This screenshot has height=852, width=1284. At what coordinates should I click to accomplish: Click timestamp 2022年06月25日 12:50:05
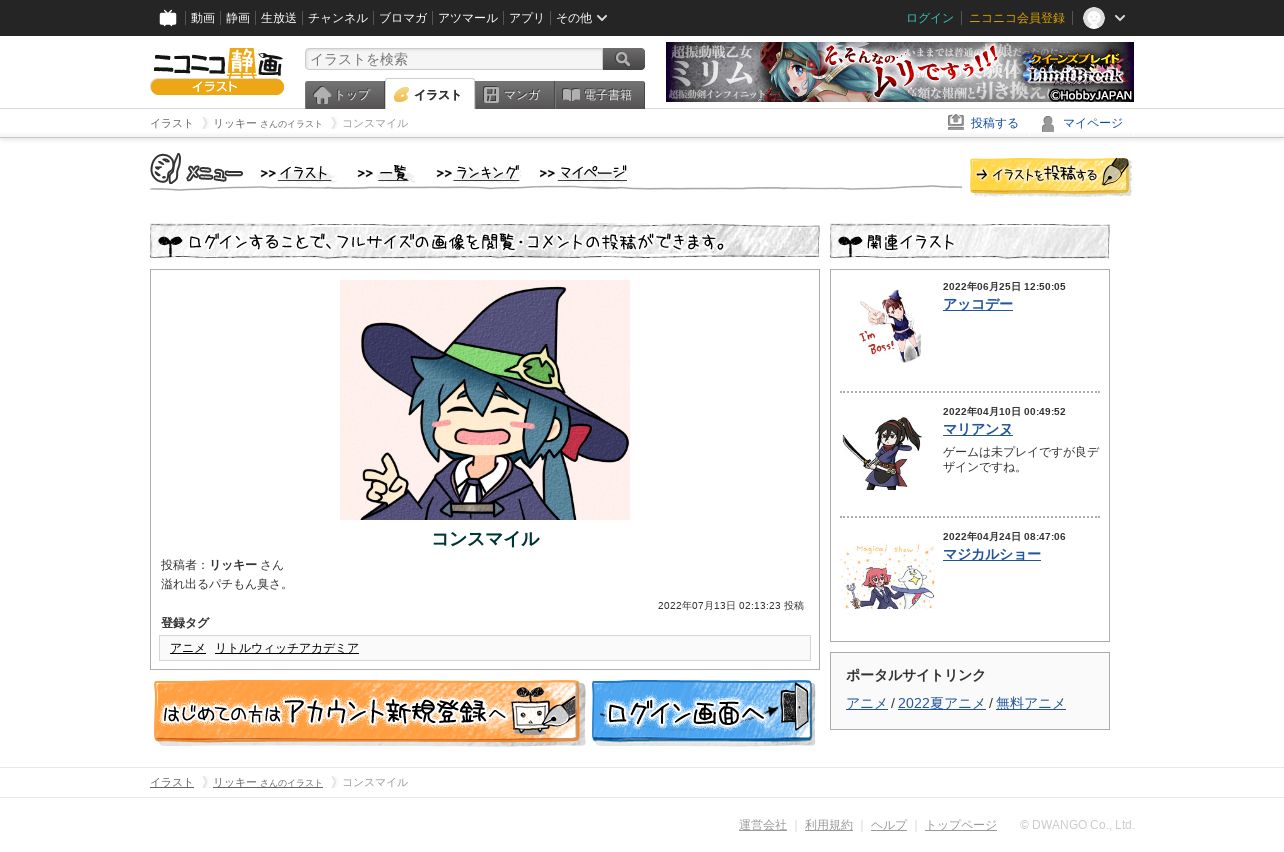point(1004,287)
